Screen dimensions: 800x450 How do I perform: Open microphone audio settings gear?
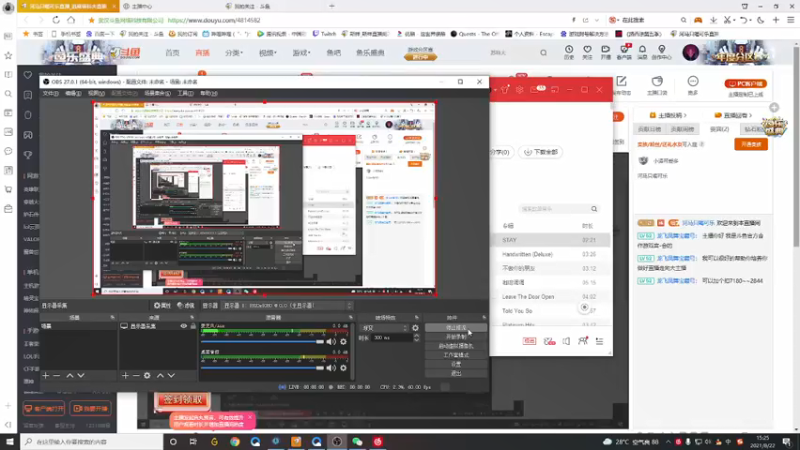pos(343,341)
